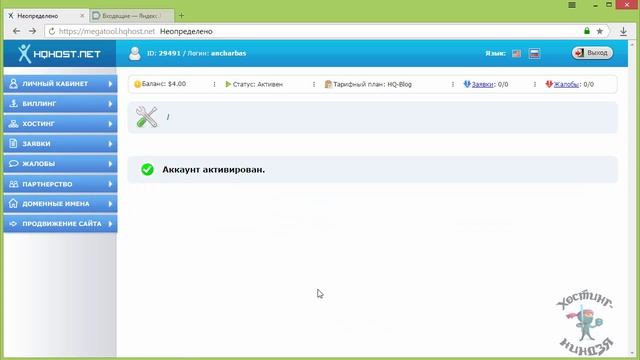Click the Заявки document sidebar icon
The height and width of the screenshot is (360, 640).
(x=13, y=144)
